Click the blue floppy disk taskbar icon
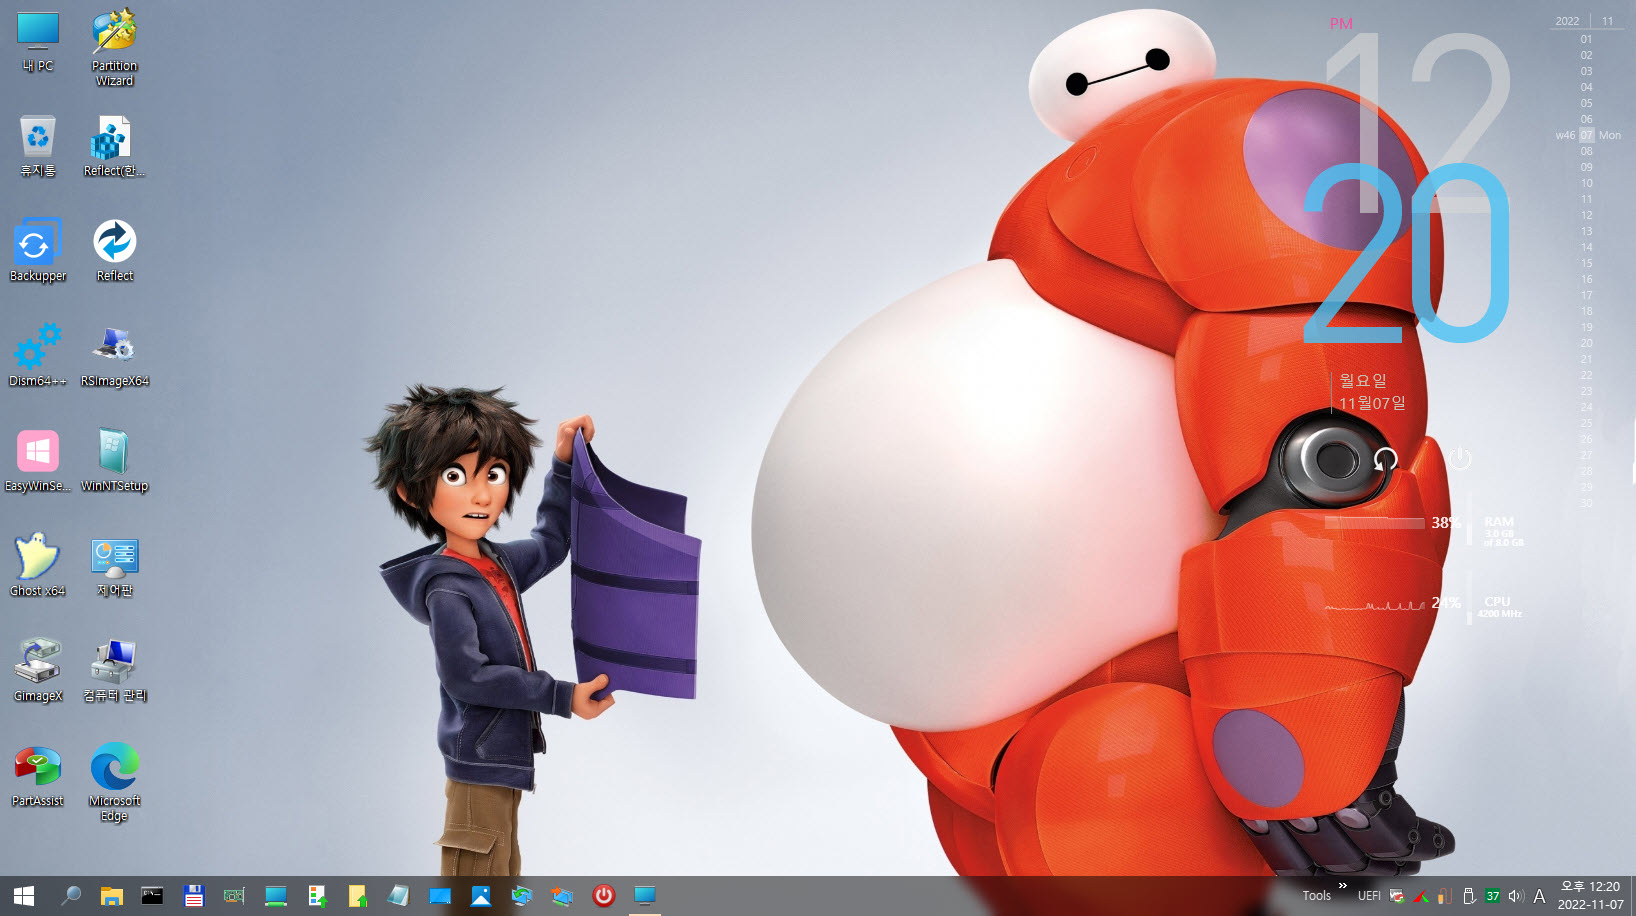The image size is (1636, 916). coord(194,896)
